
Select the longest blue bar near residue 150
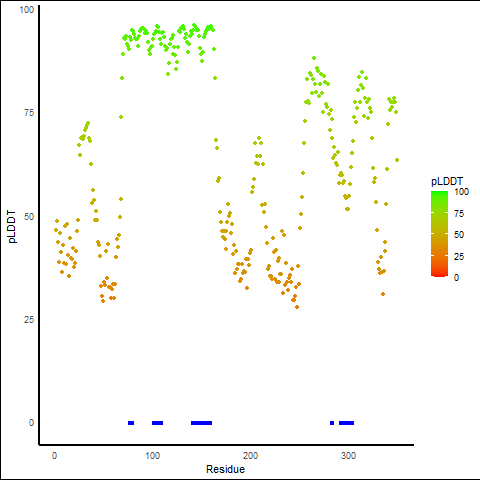201,423
